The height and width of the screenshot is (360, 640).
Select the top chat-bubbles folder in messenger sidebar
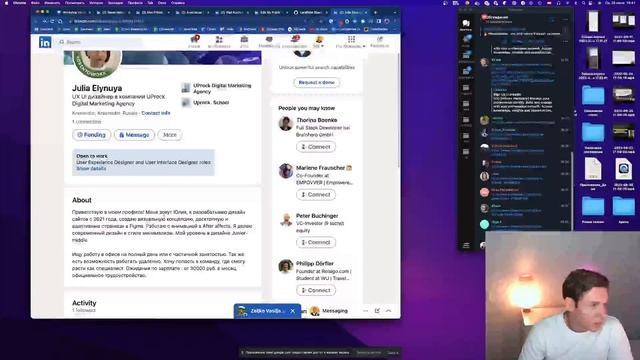[x=466, y=24]
